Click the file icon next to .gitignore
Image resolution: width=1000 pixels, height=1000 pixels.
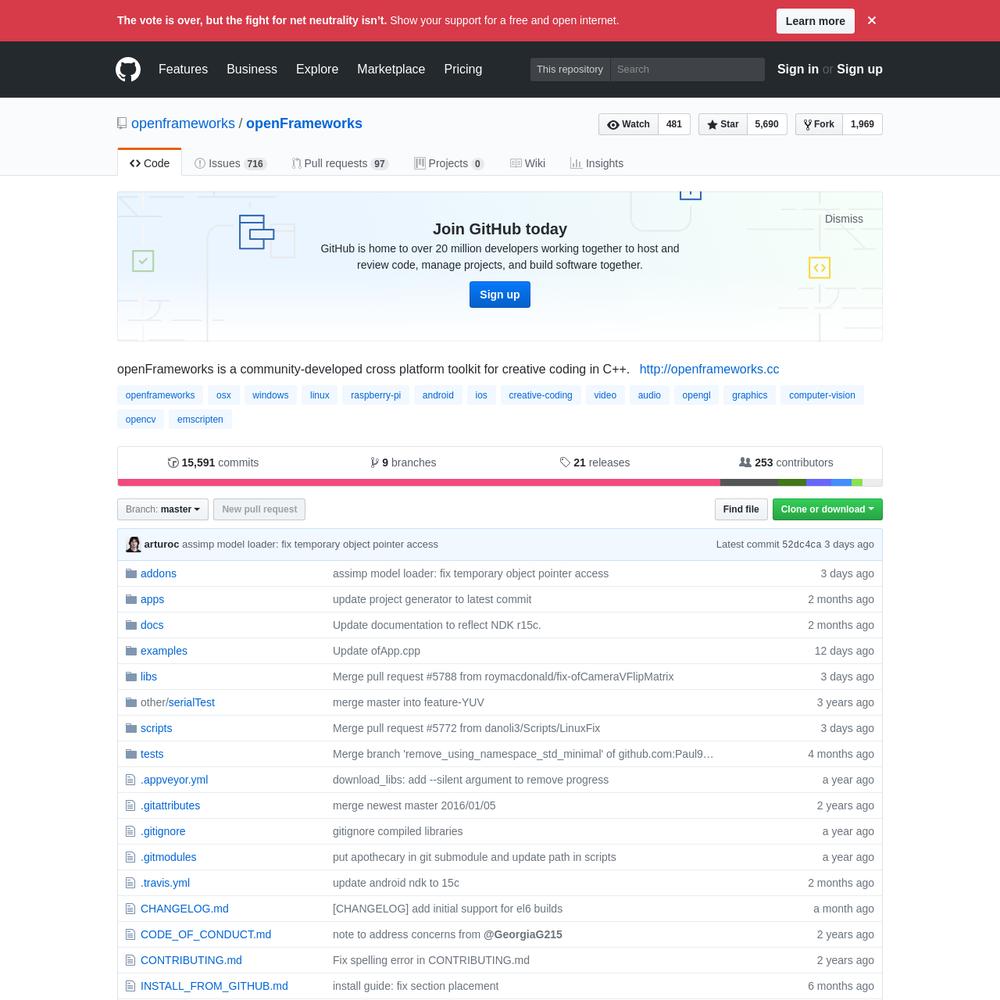(x=130, y=831)
